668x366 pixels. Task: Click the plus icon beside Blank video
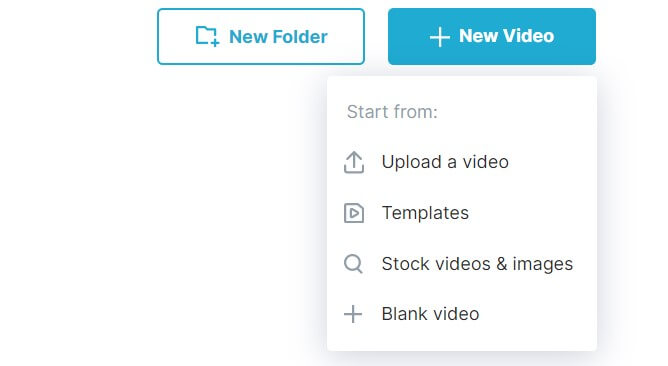click(x=353, y=314)
